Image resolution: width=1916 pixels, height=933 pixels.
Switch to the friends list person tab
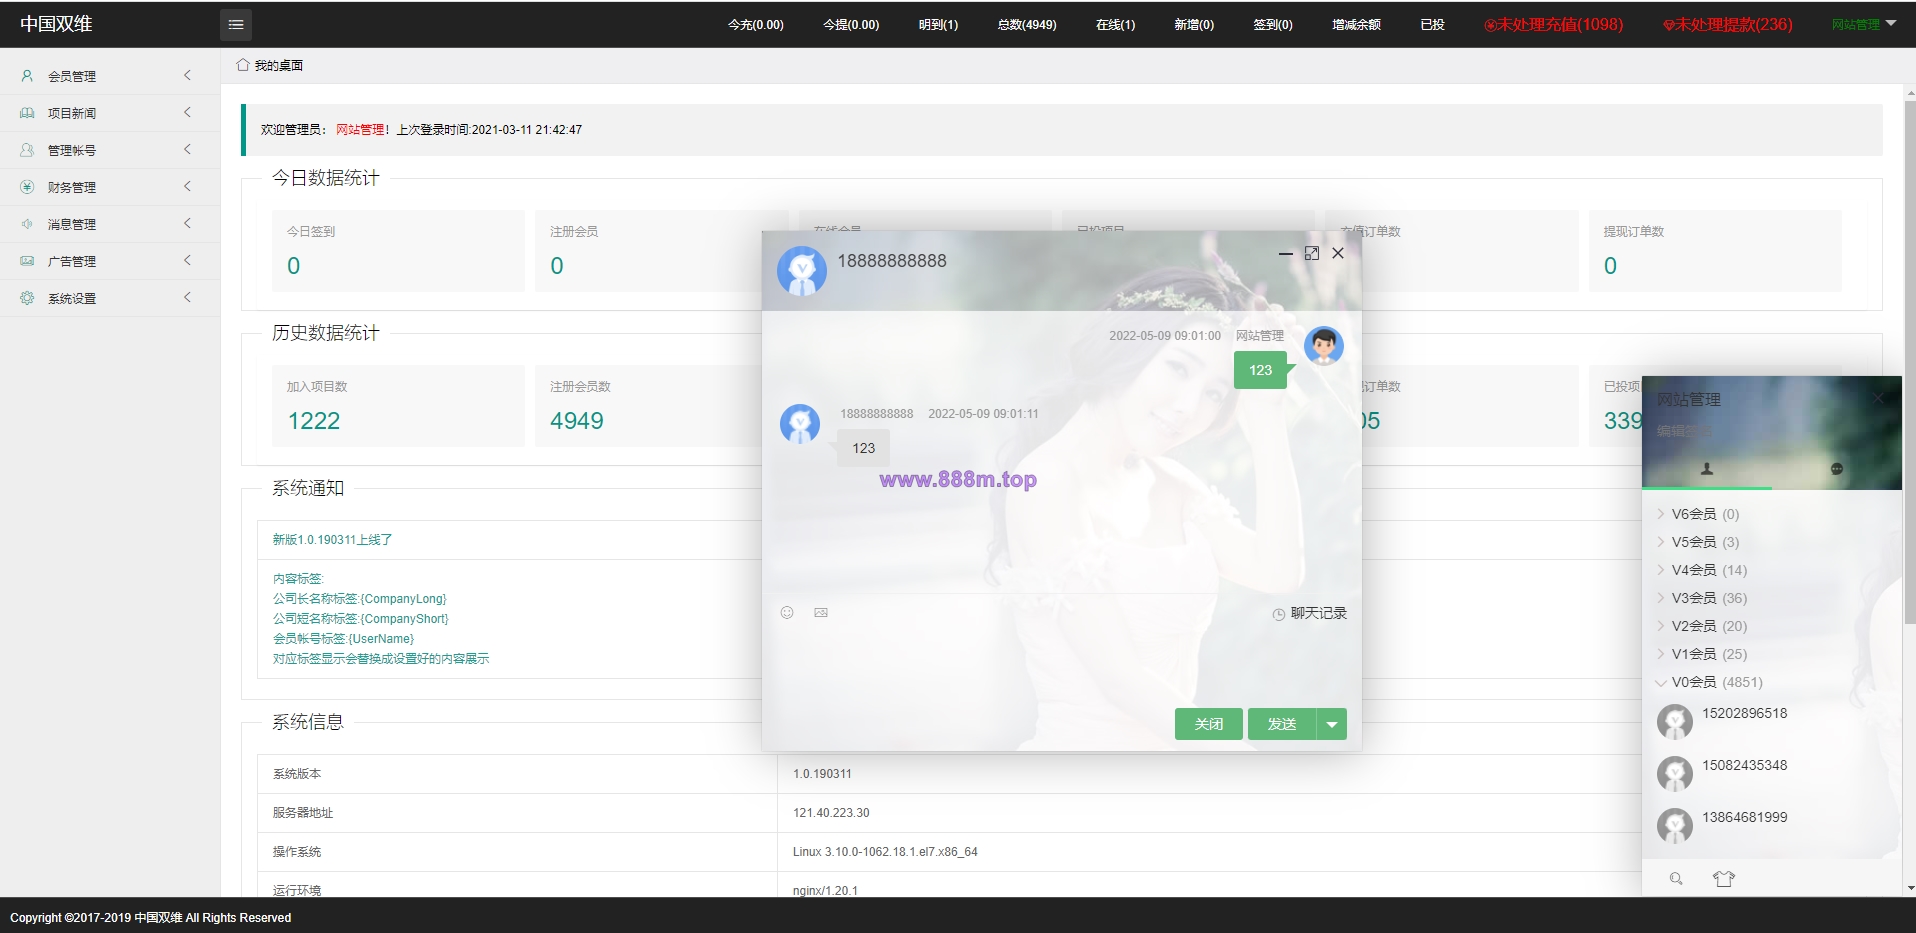pos(1707,469)
